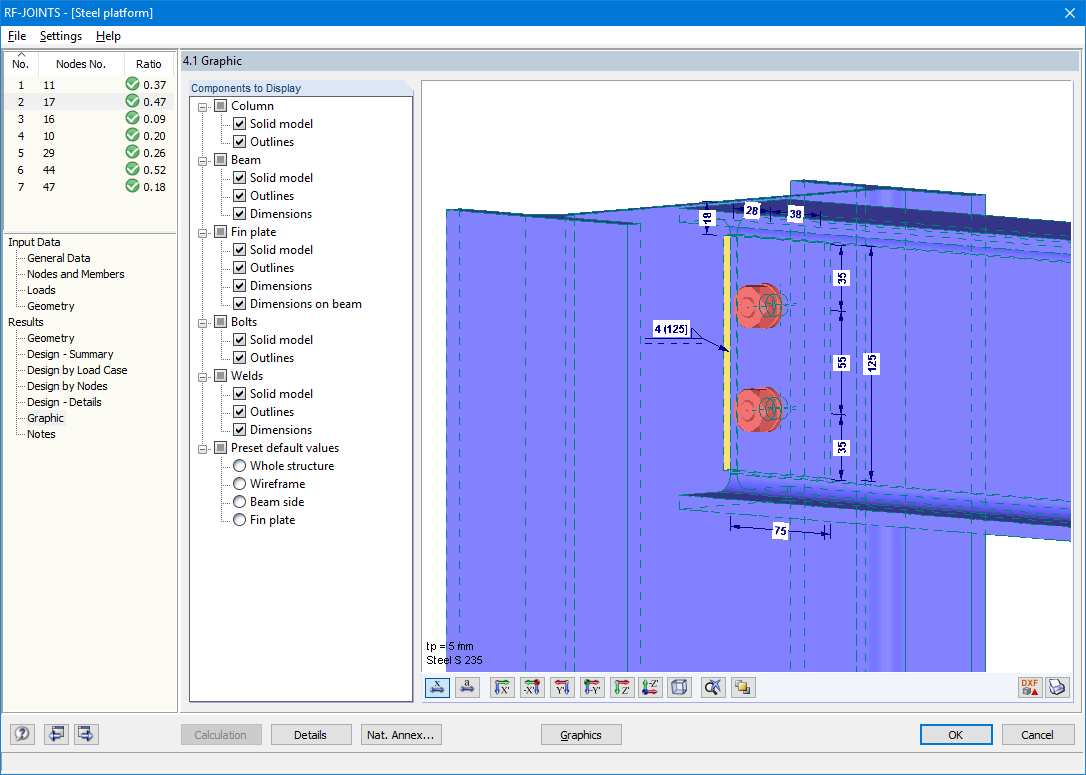The width and height of the screenshot is (1086, 775).
Task: Open the Help menu
Action: [x=108, y=36]
